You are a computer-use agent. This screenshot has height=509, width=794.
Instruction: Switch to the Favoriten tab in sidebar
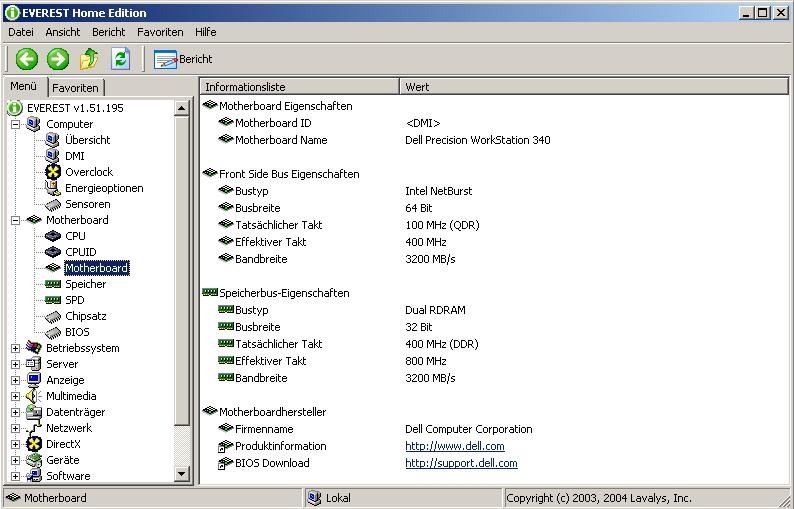tap(75, 88)
